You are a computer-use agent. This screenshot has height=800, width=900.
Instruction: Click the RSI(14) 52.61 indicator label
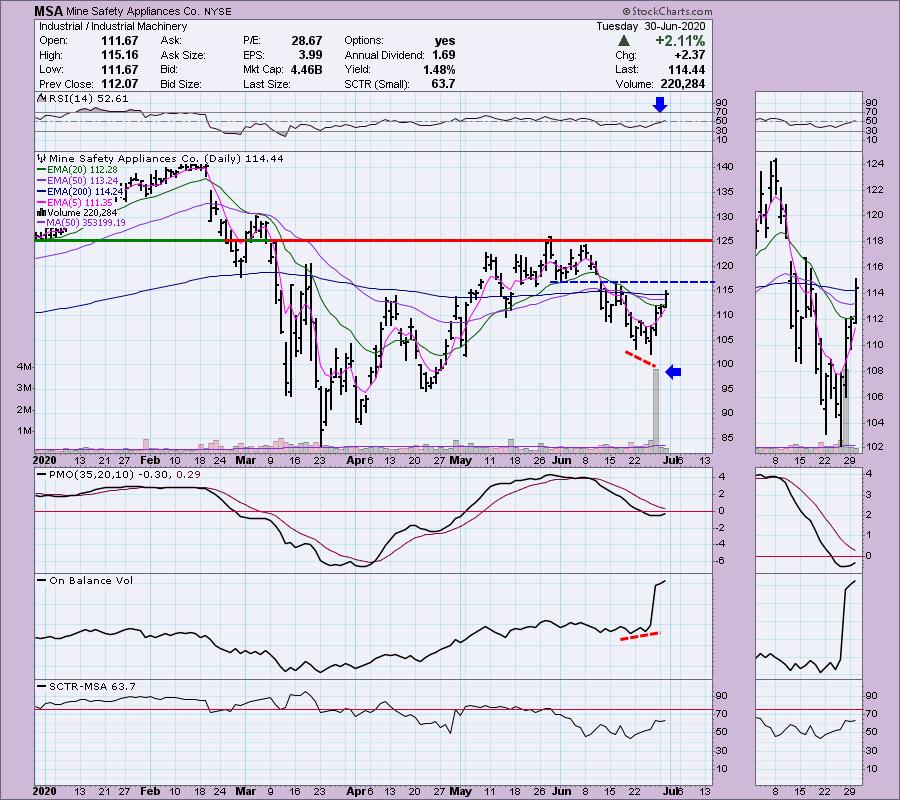pyautogui.click(x=88, y=99)
